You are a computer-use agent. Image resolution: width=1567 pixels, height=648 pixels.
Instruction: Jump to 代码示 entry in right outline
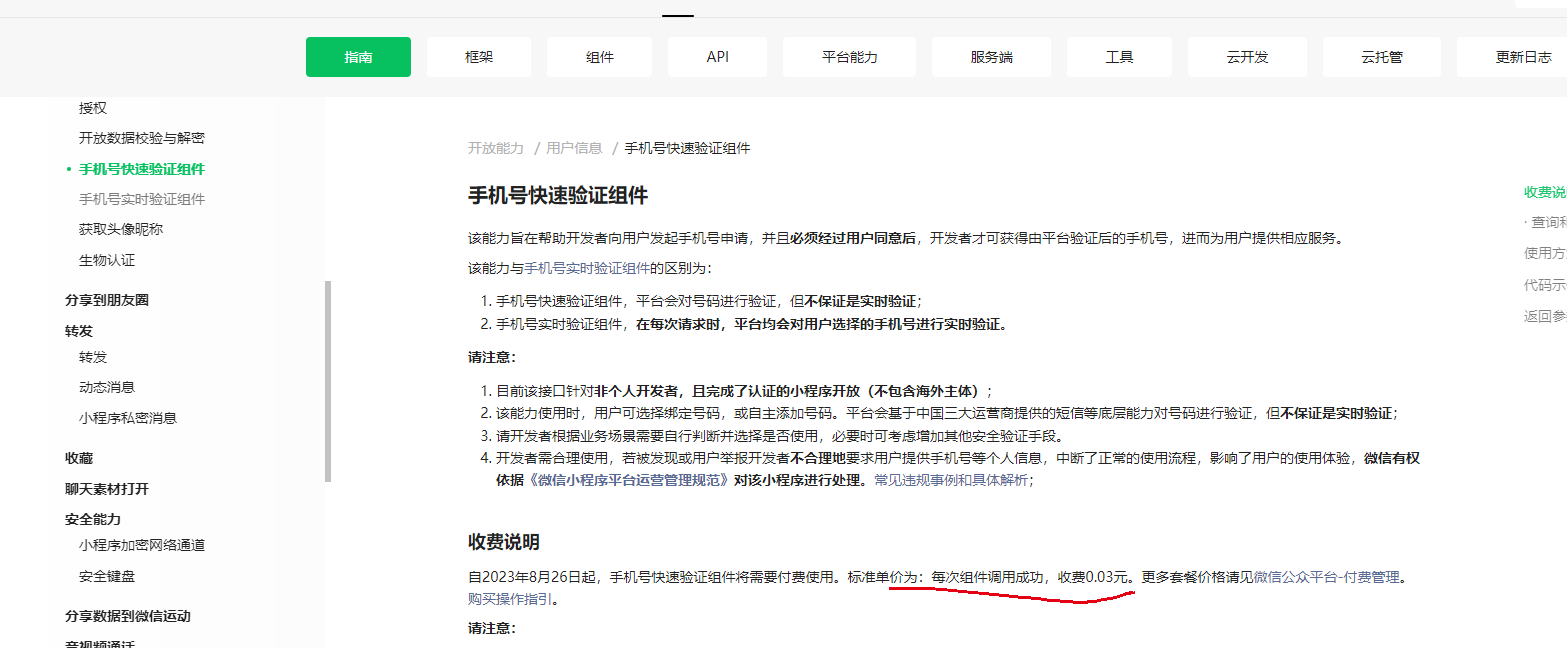1545,285
